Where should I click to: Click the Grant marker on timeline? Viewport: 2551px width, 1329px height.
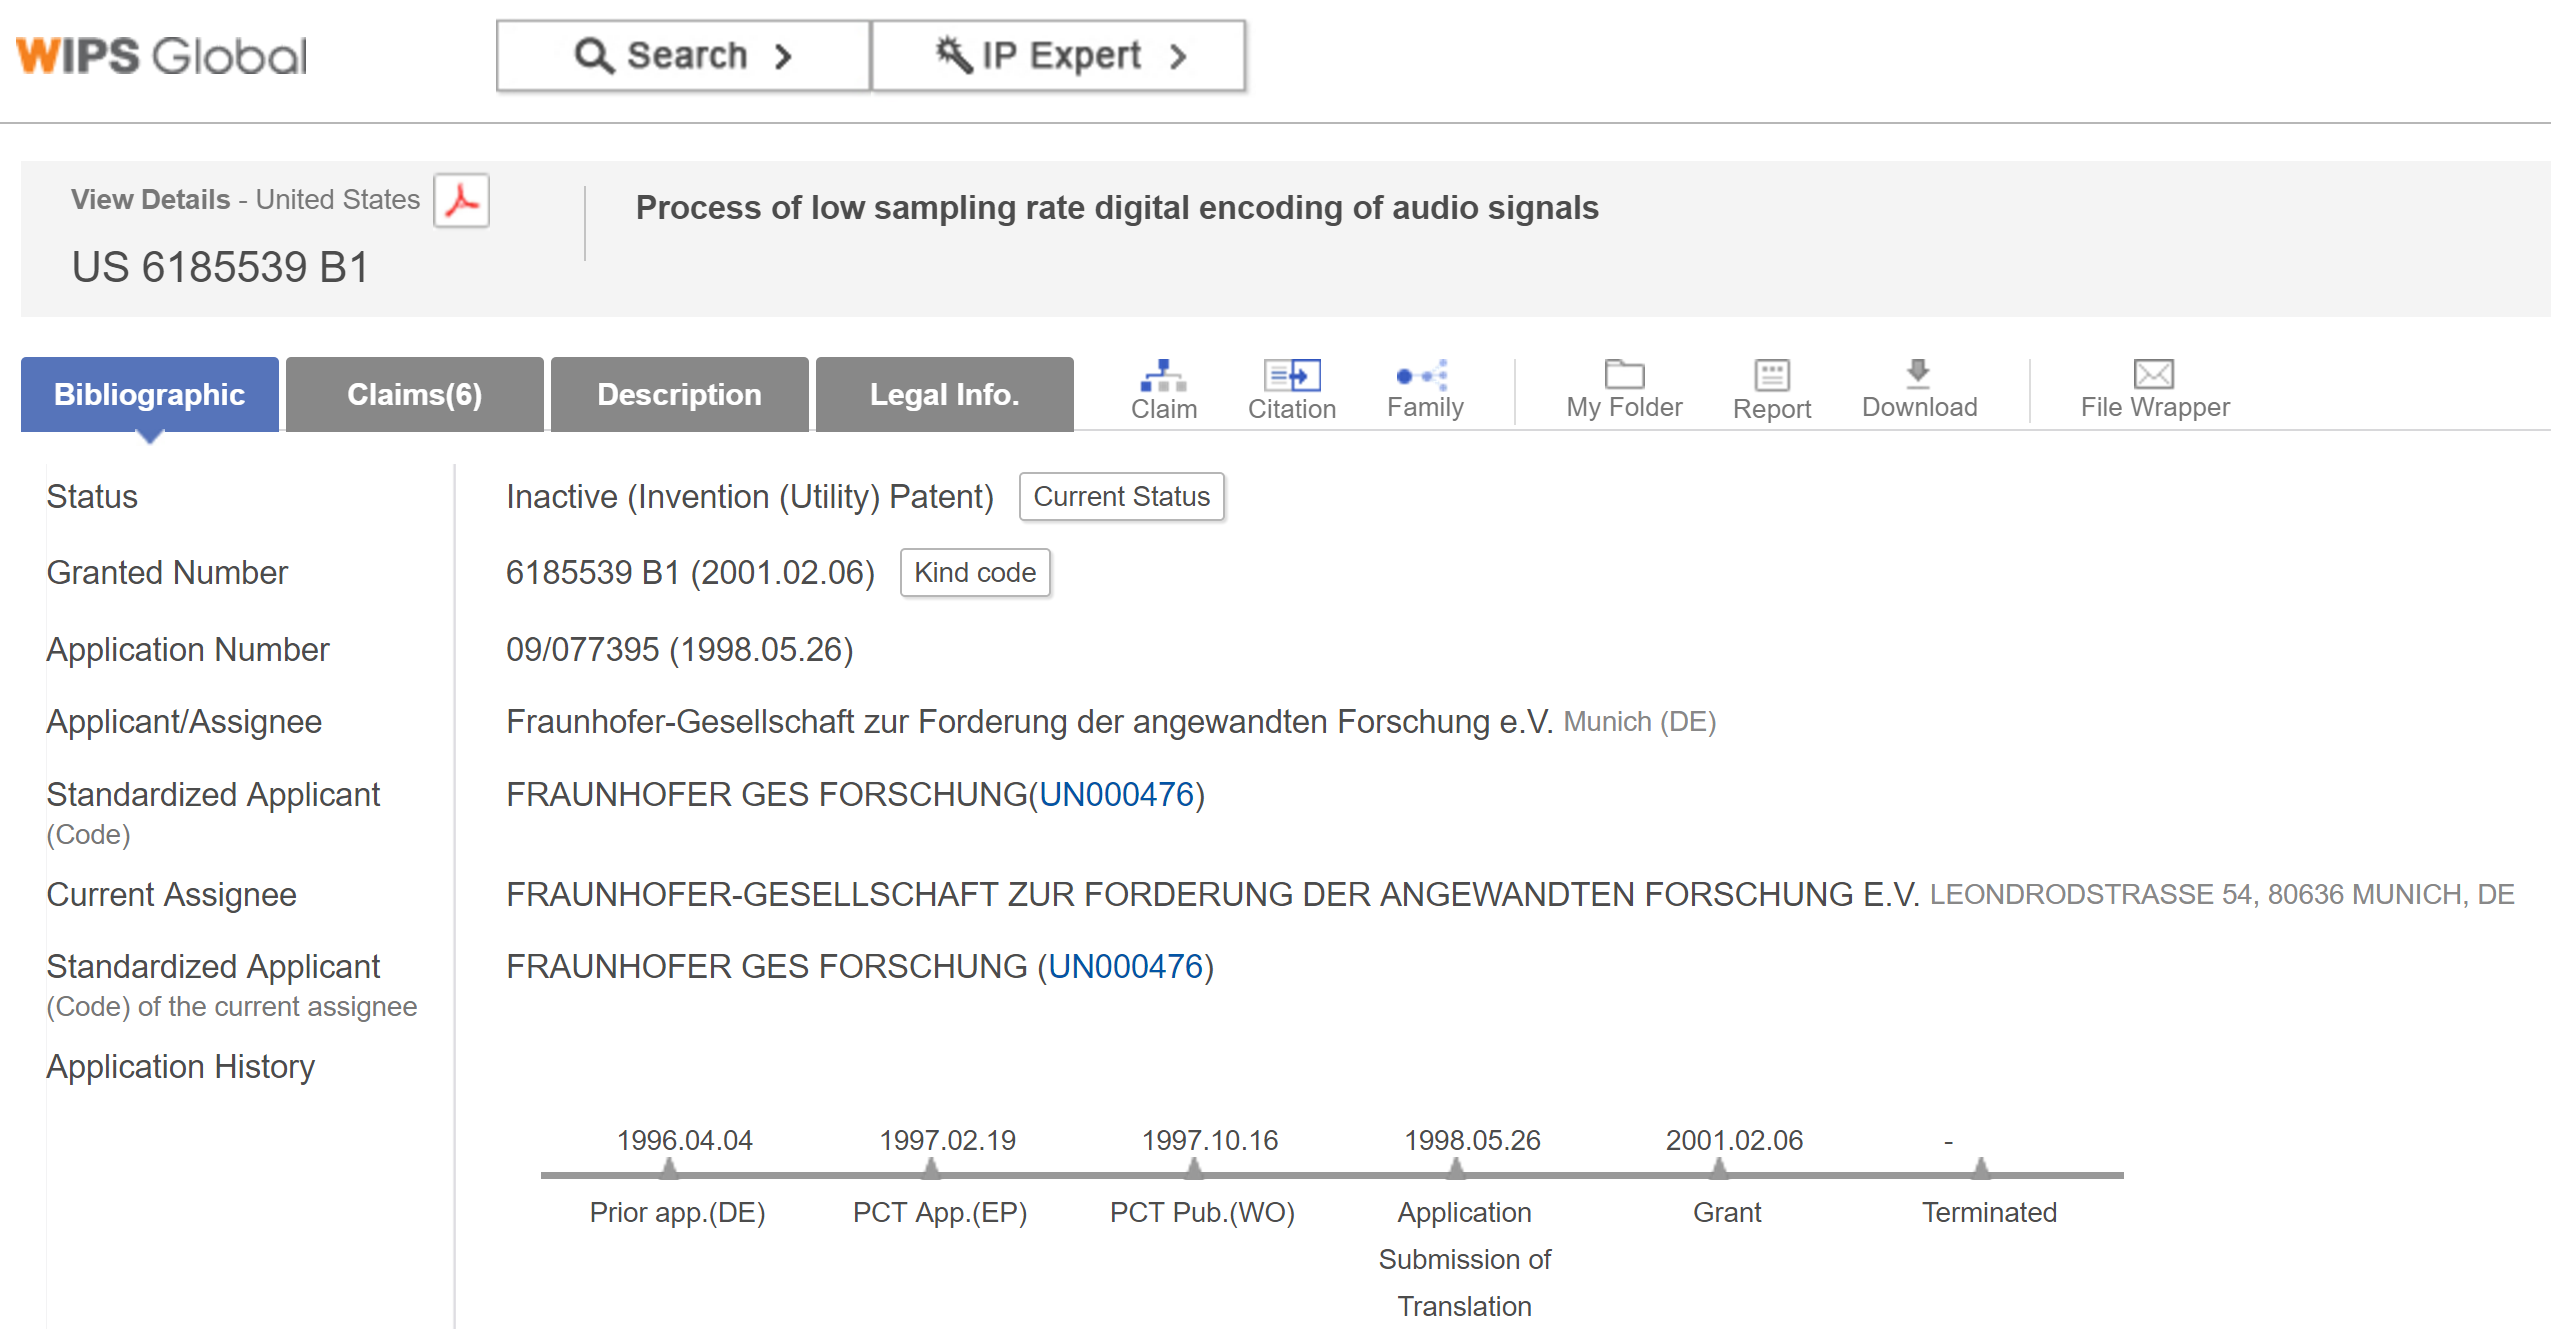tap(1719, 1168)
